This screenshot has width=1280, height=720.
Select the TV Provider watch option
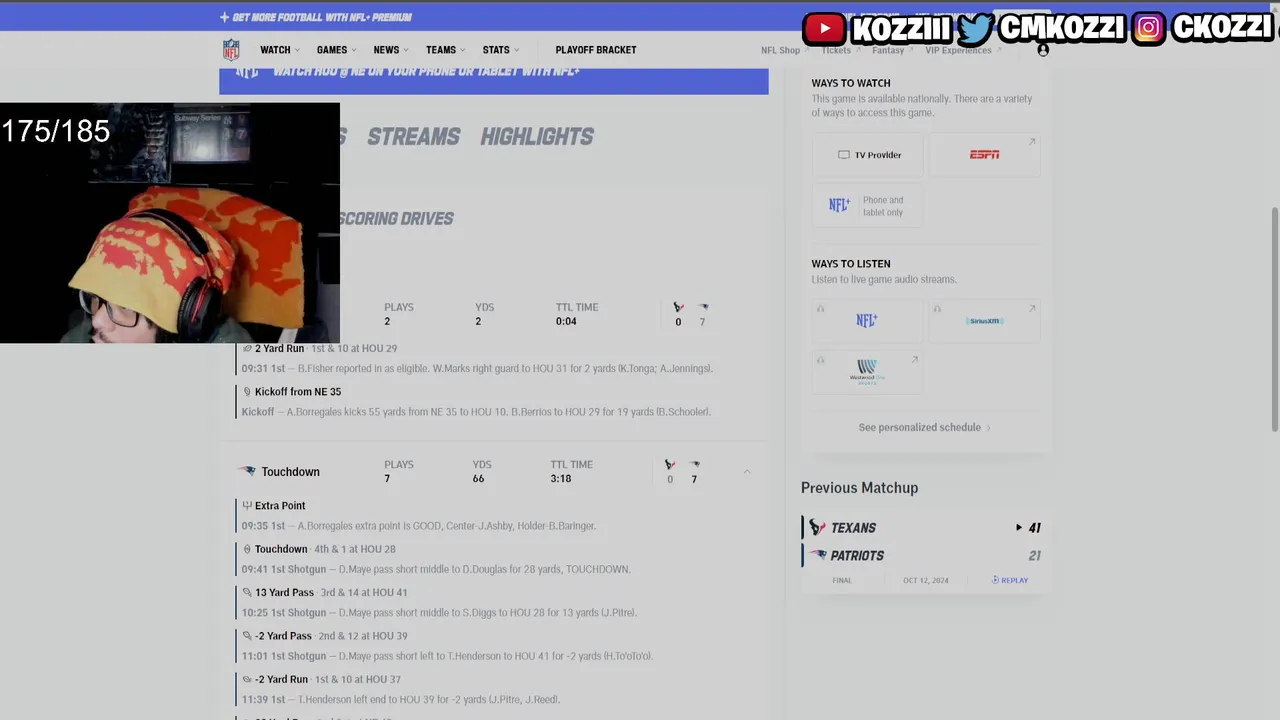point(867,155)
